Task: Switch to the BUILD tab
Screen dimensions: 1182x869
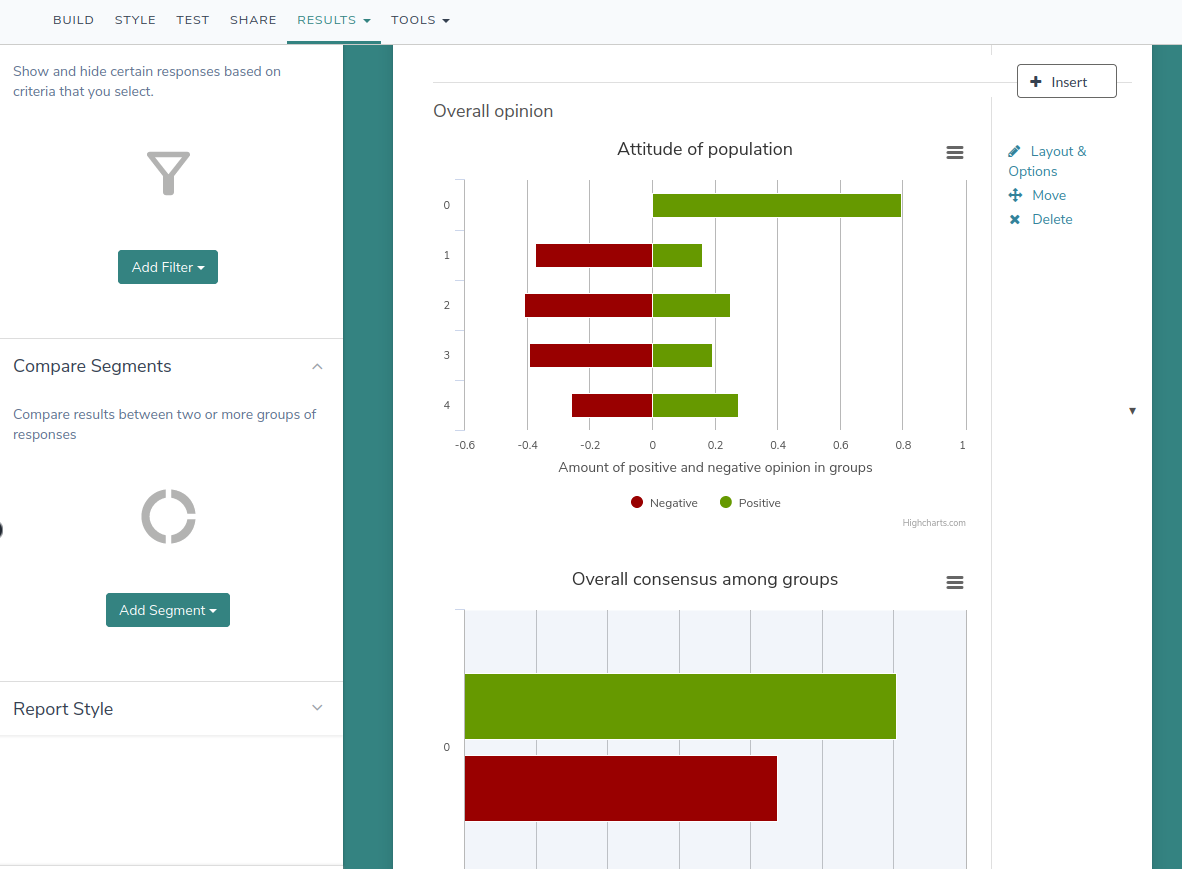Action: 73,19
